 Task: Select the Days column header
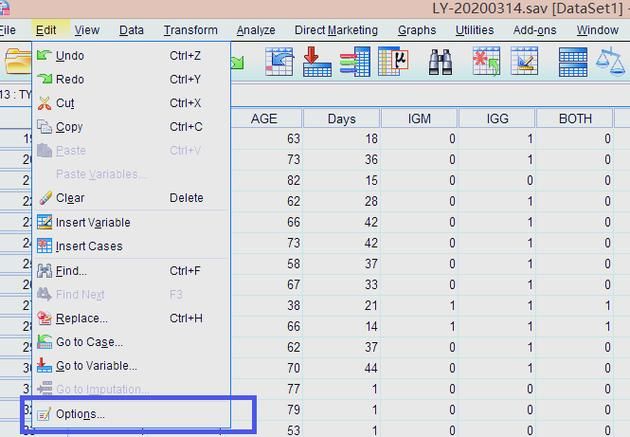(342, 119)
